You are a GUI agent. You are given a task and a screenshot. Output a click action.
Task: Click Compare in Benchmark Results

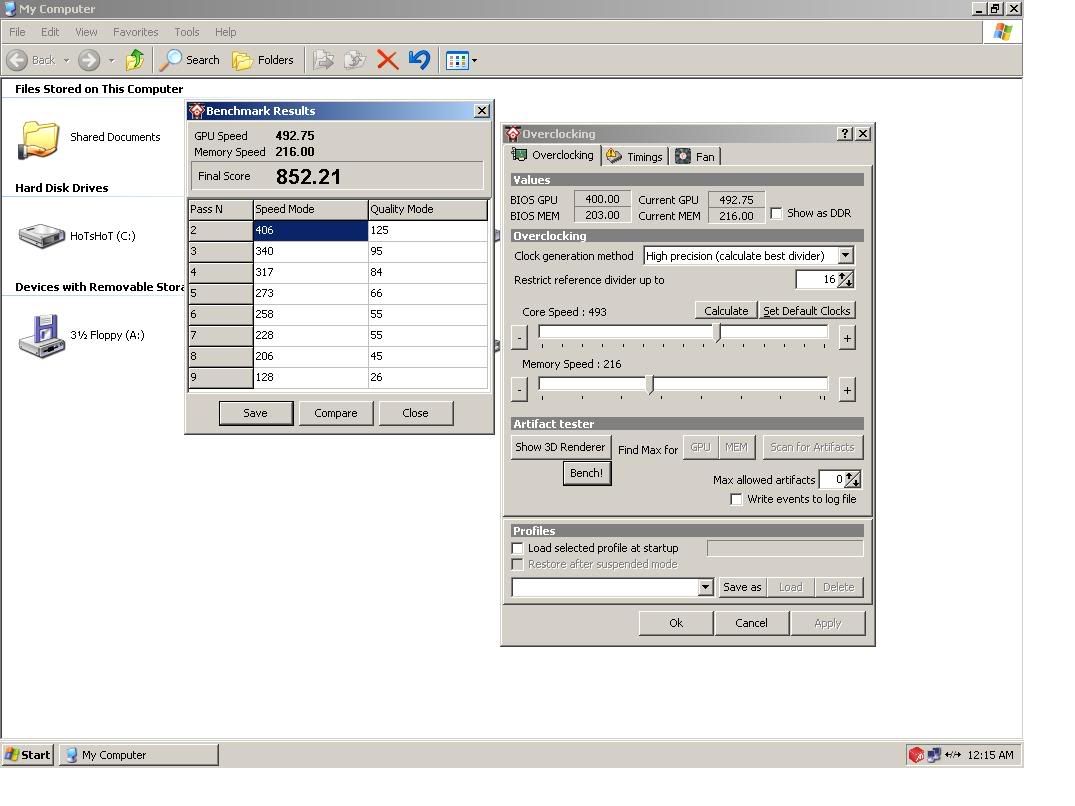335,413
